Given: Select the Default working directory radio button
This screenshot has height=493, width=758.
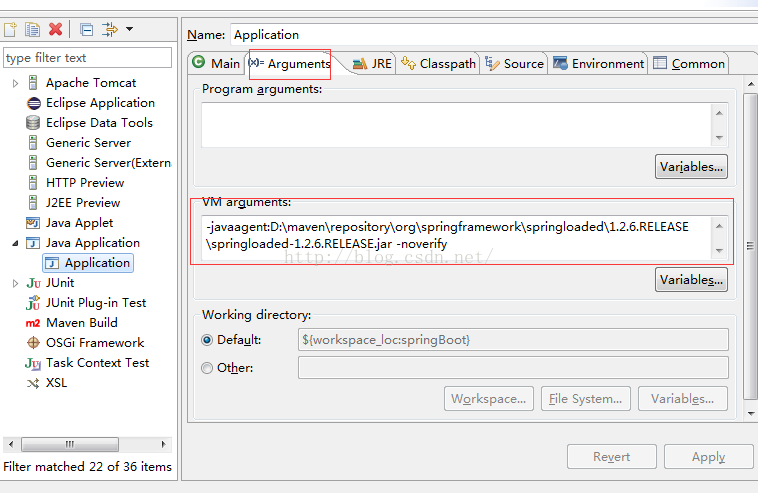Looking at the screenshot, I should (207, 340).
